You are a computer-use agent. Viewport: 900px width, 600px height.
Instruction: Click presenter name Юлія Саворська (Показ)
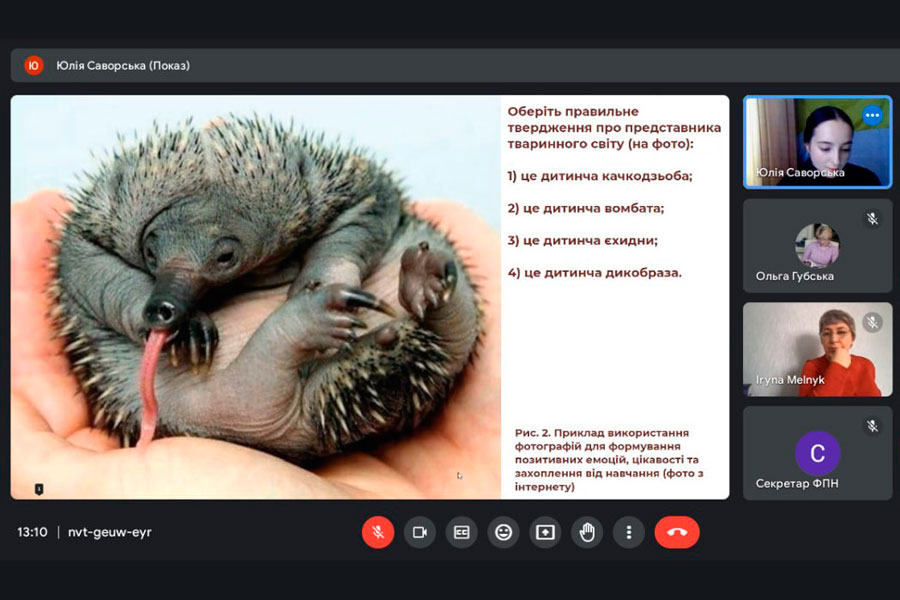click(123, 66)
